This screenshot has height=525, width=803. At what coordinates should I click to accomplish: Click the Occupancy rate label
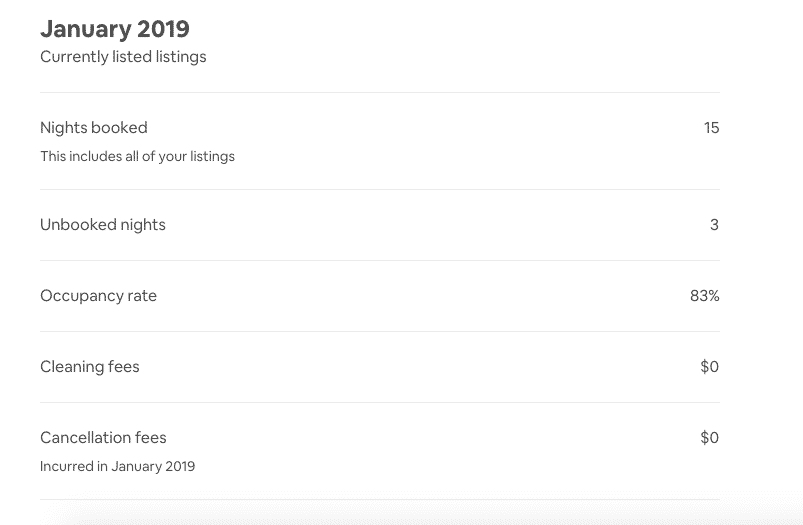pyautogui.click(x=98, y=296)
